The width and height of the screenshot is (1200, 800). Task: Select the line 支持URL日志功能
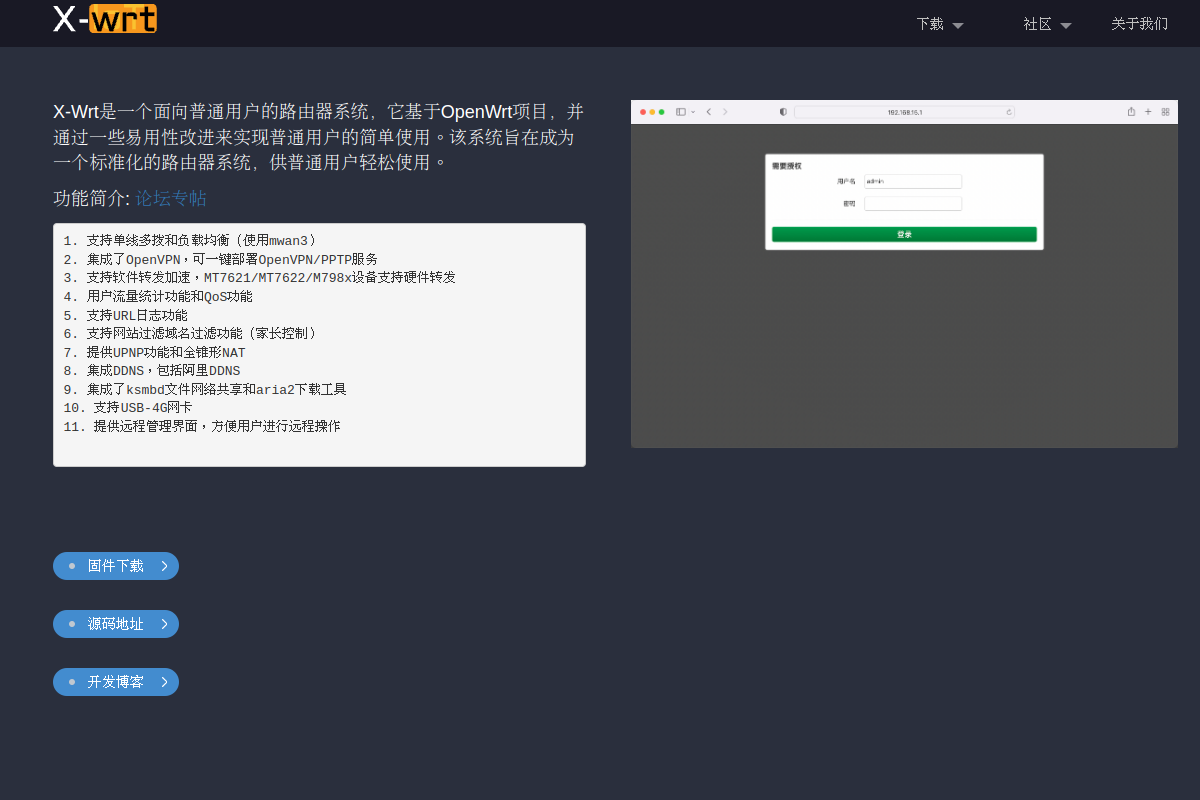[125, 315]
